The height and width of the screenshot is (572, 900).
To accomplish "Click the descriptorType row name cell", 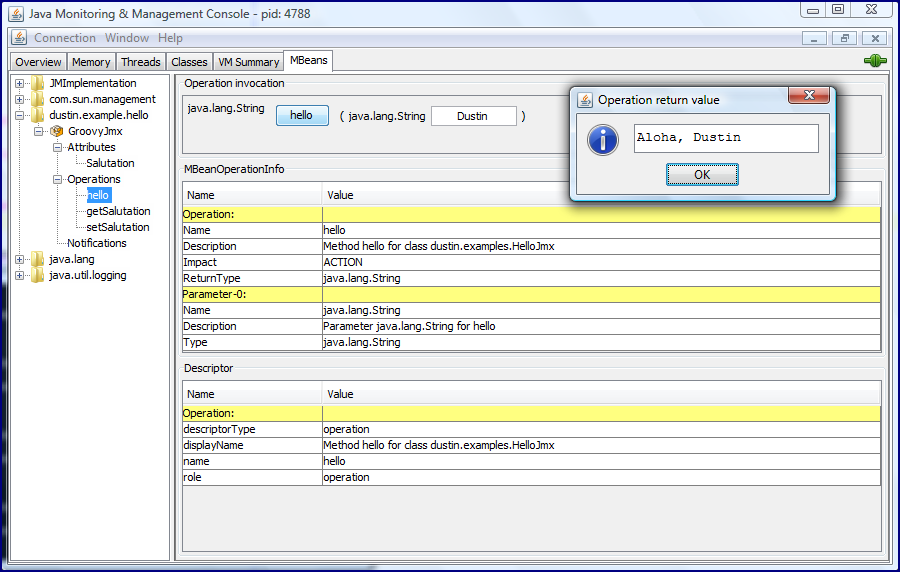I will [253, 429].
